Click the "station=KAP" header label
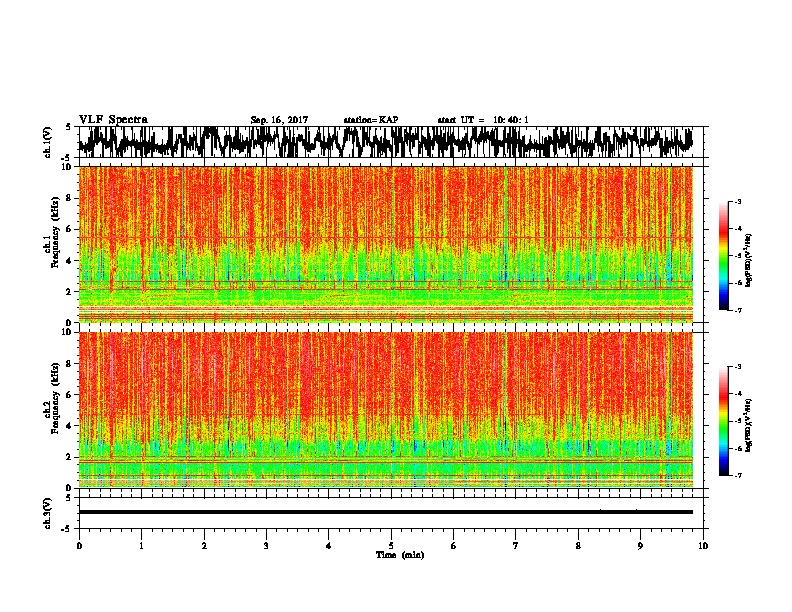 (371, 120)
